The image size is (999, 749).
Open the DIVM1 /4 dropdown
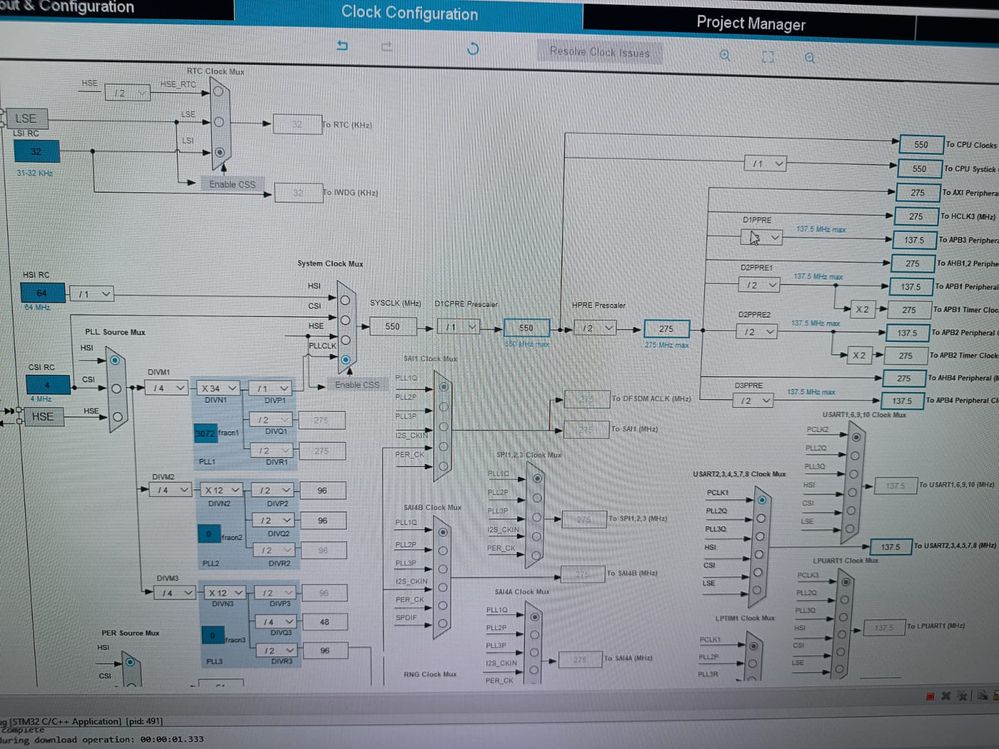tap(166, 387)
